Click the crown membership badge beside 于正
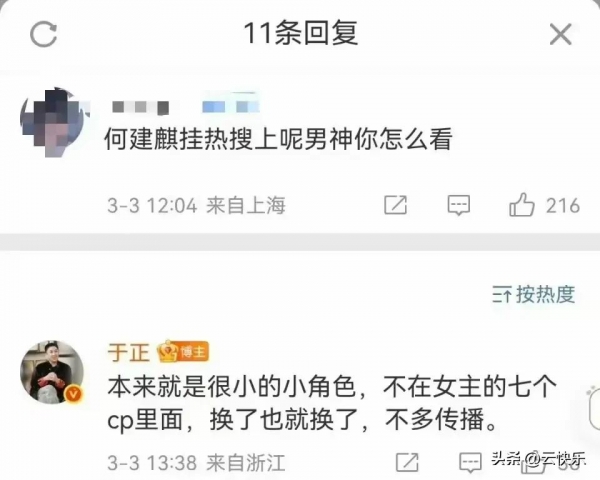This screenshot has width=600, height=480. pyautogui.click(x=168, y=351)
